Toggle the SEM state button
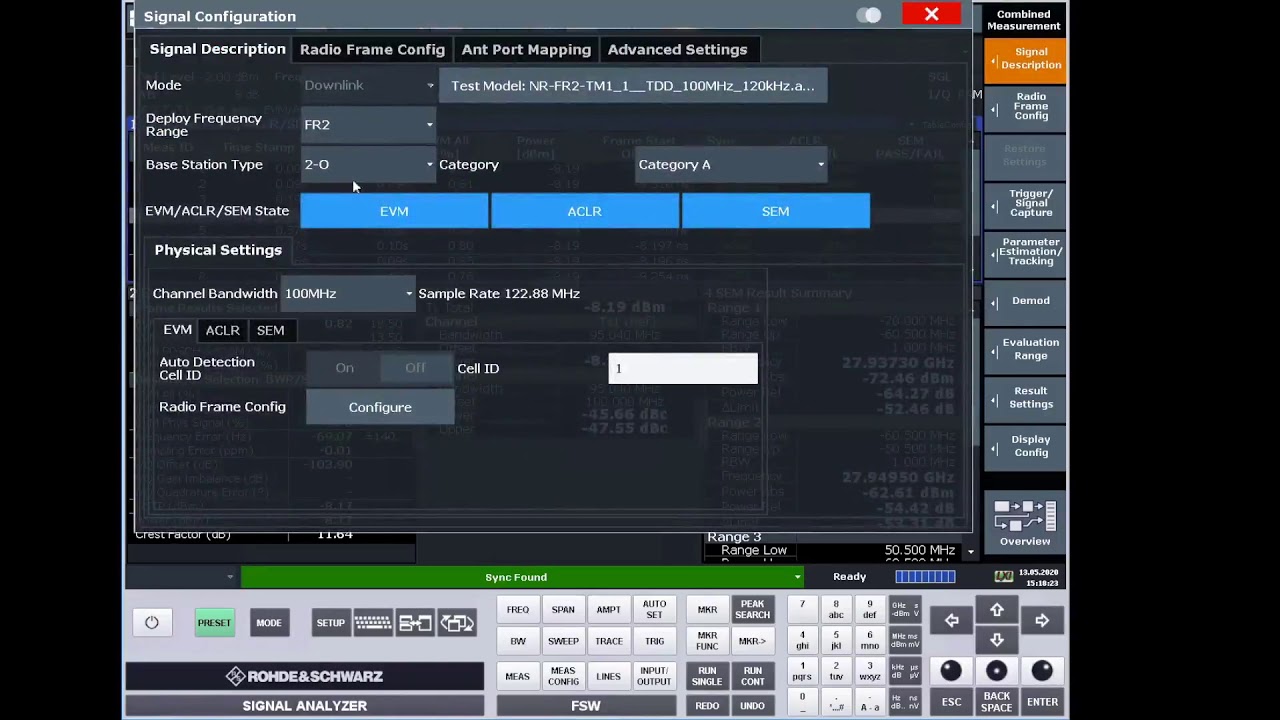The image size is (1280, 720). pyautogui.click(x=775, y=211)
